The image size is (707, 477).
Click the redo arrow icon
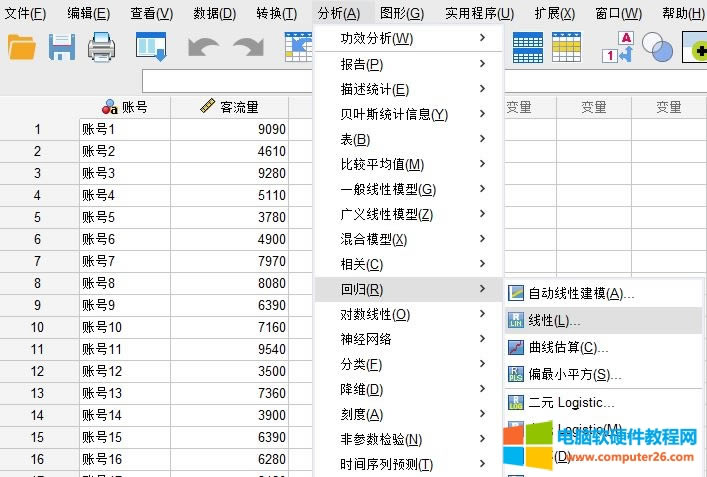click(x=247, y=46)
